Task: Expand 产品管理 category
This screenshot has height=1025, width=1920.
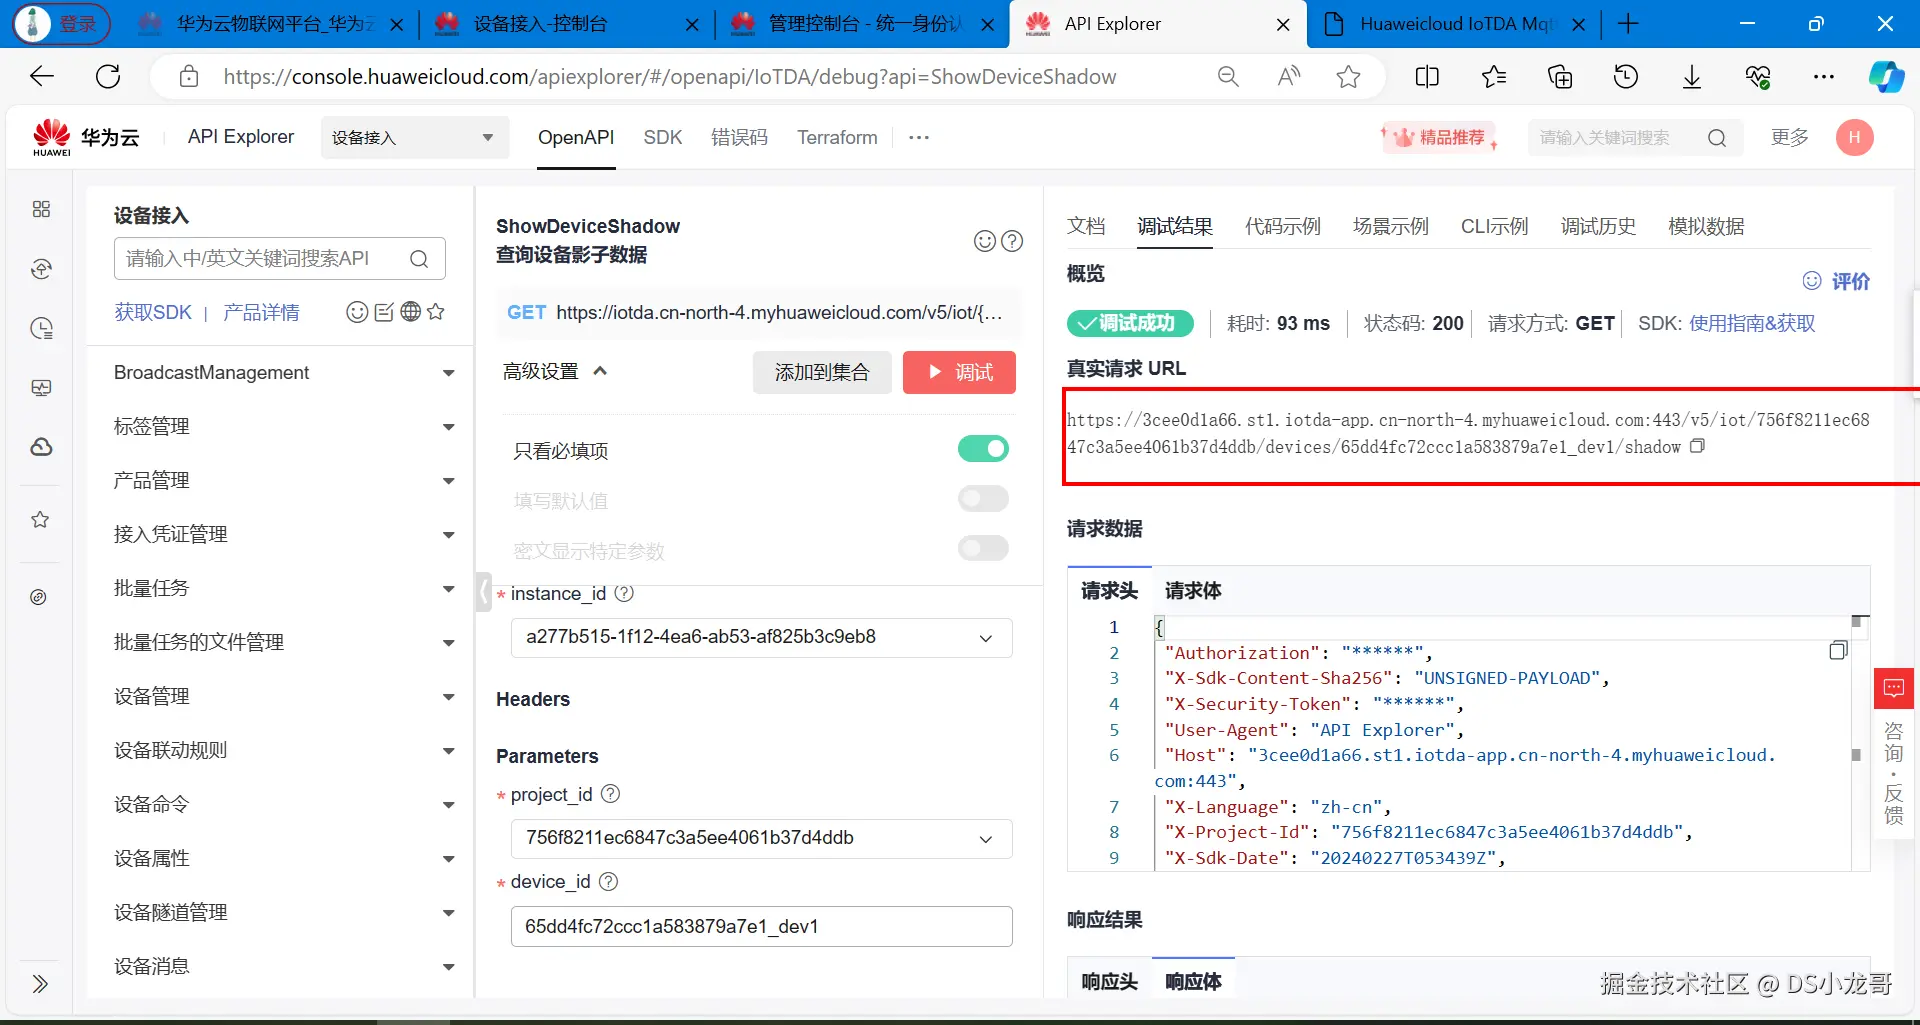Action: pos(284,481)
